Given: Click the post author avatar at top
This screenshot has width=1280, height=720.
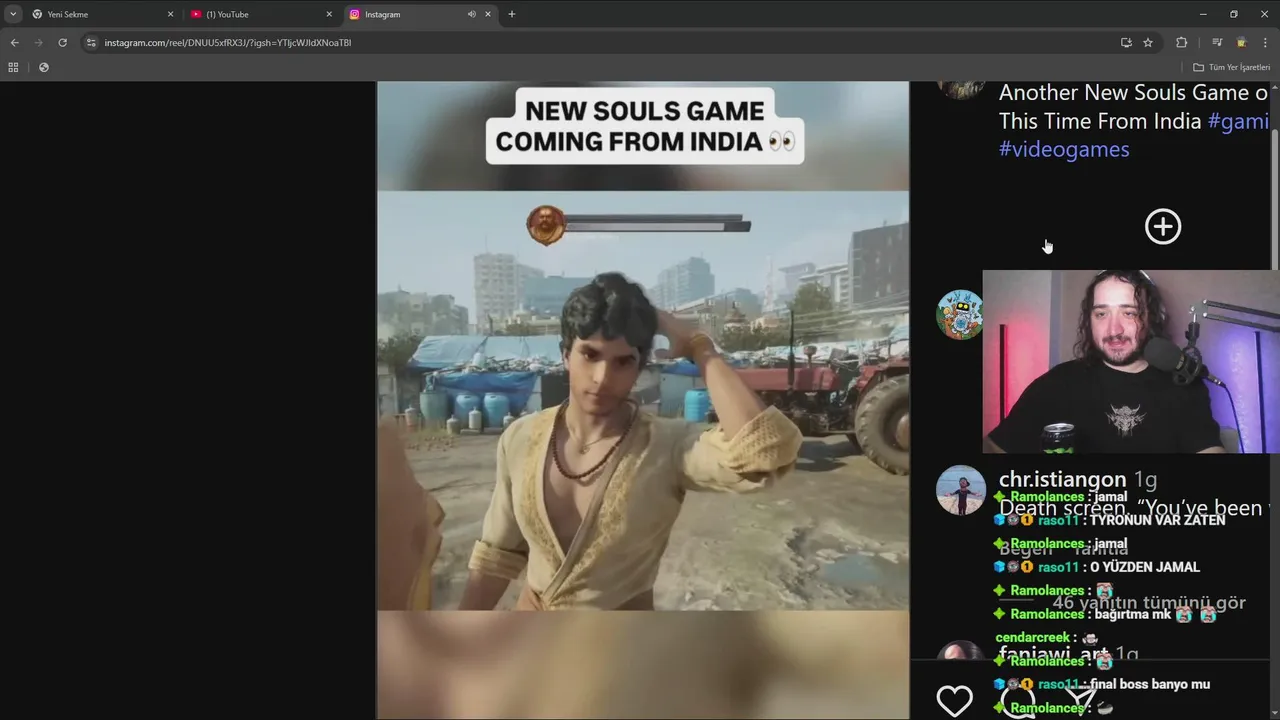Looking at the screenshot, I should pos(961,90).
